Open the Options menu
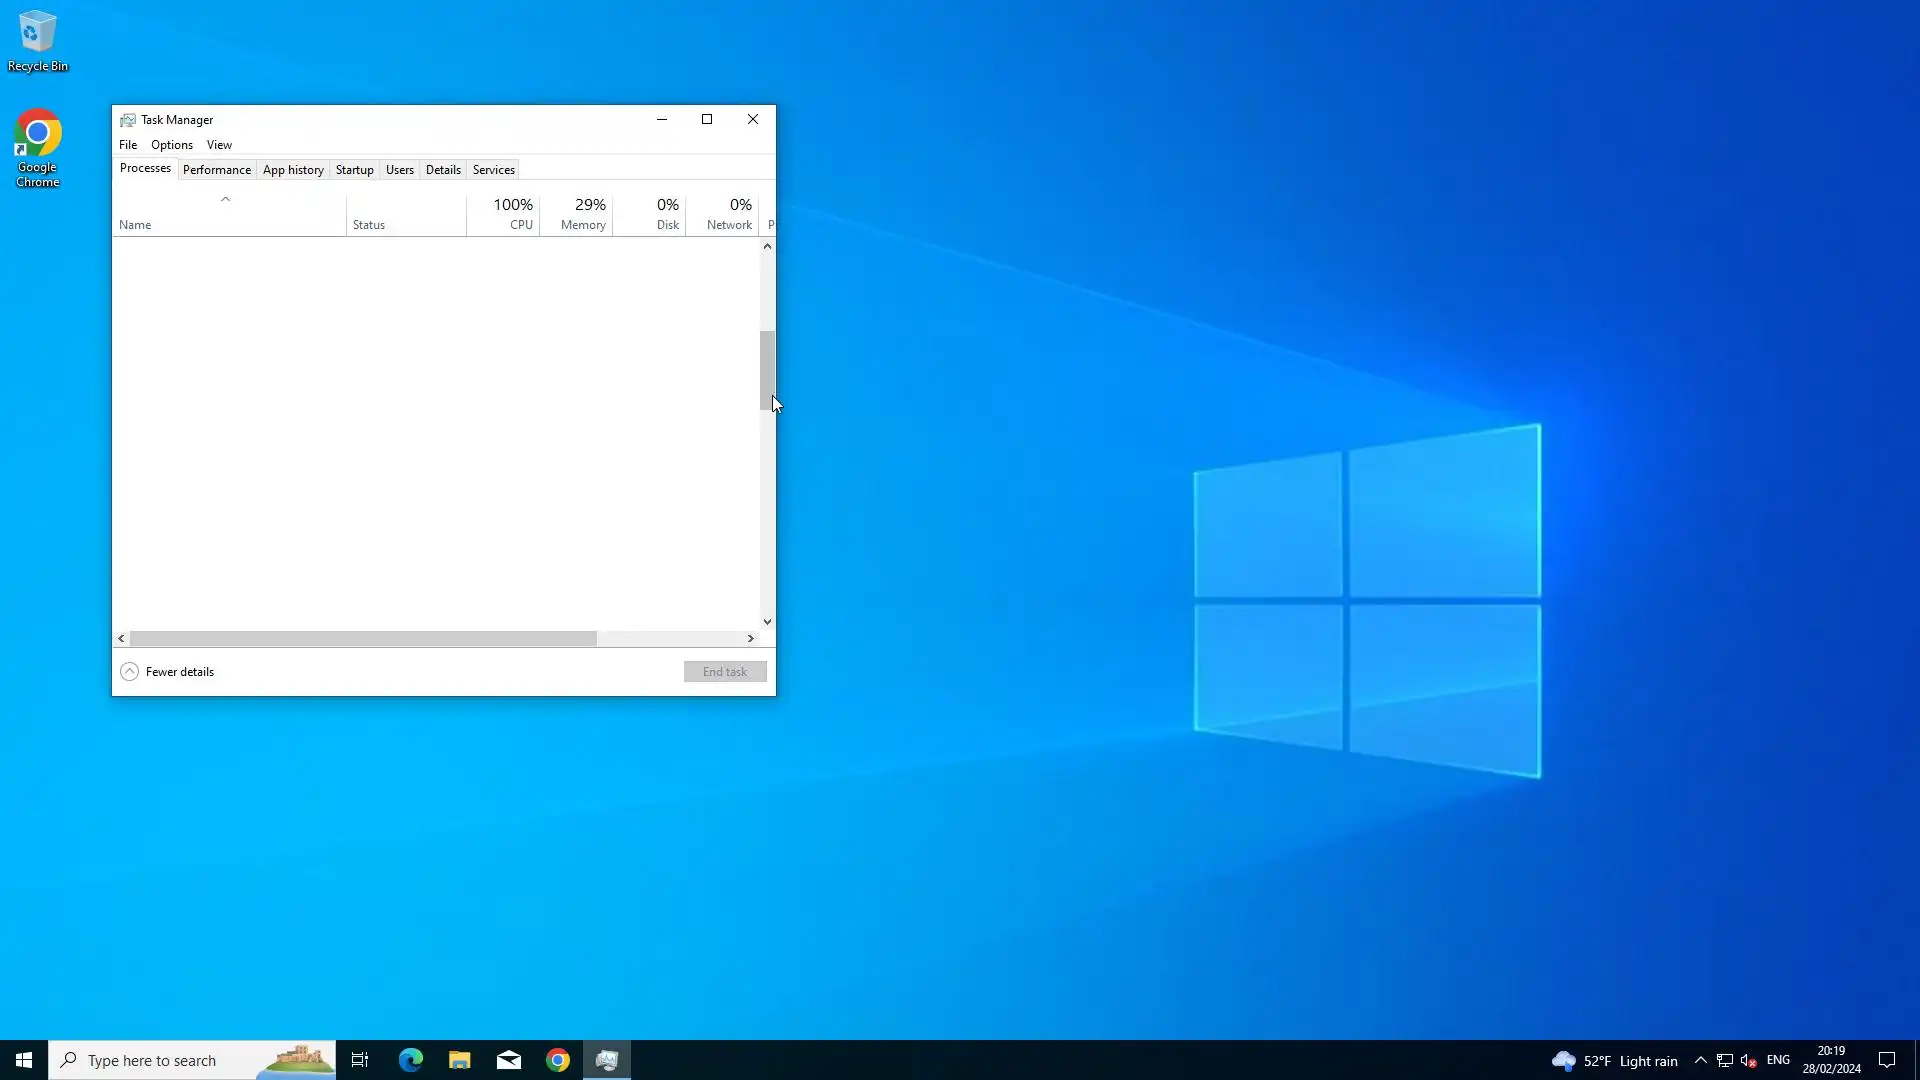Viewport: 1920px width, 1080px height. pos(172,145)
